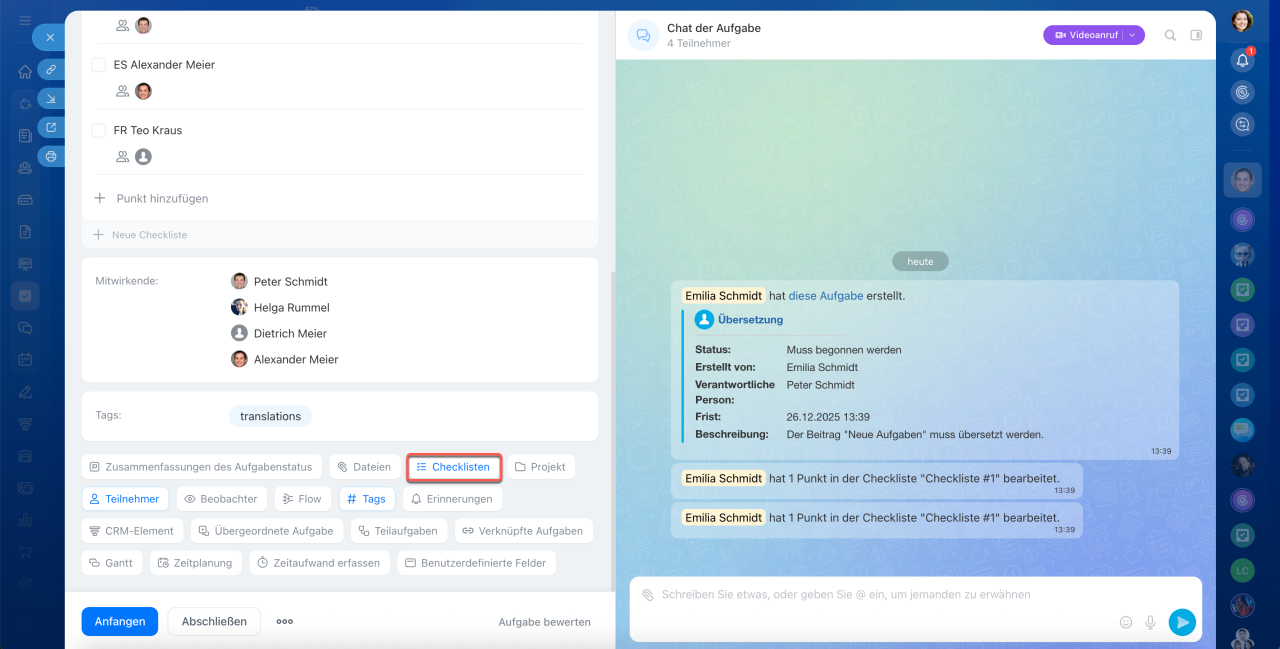Image resolution: width=1280 pixels, height=649 pixels.
Task: Click the Anfangen button
Action: coord(120,621)
